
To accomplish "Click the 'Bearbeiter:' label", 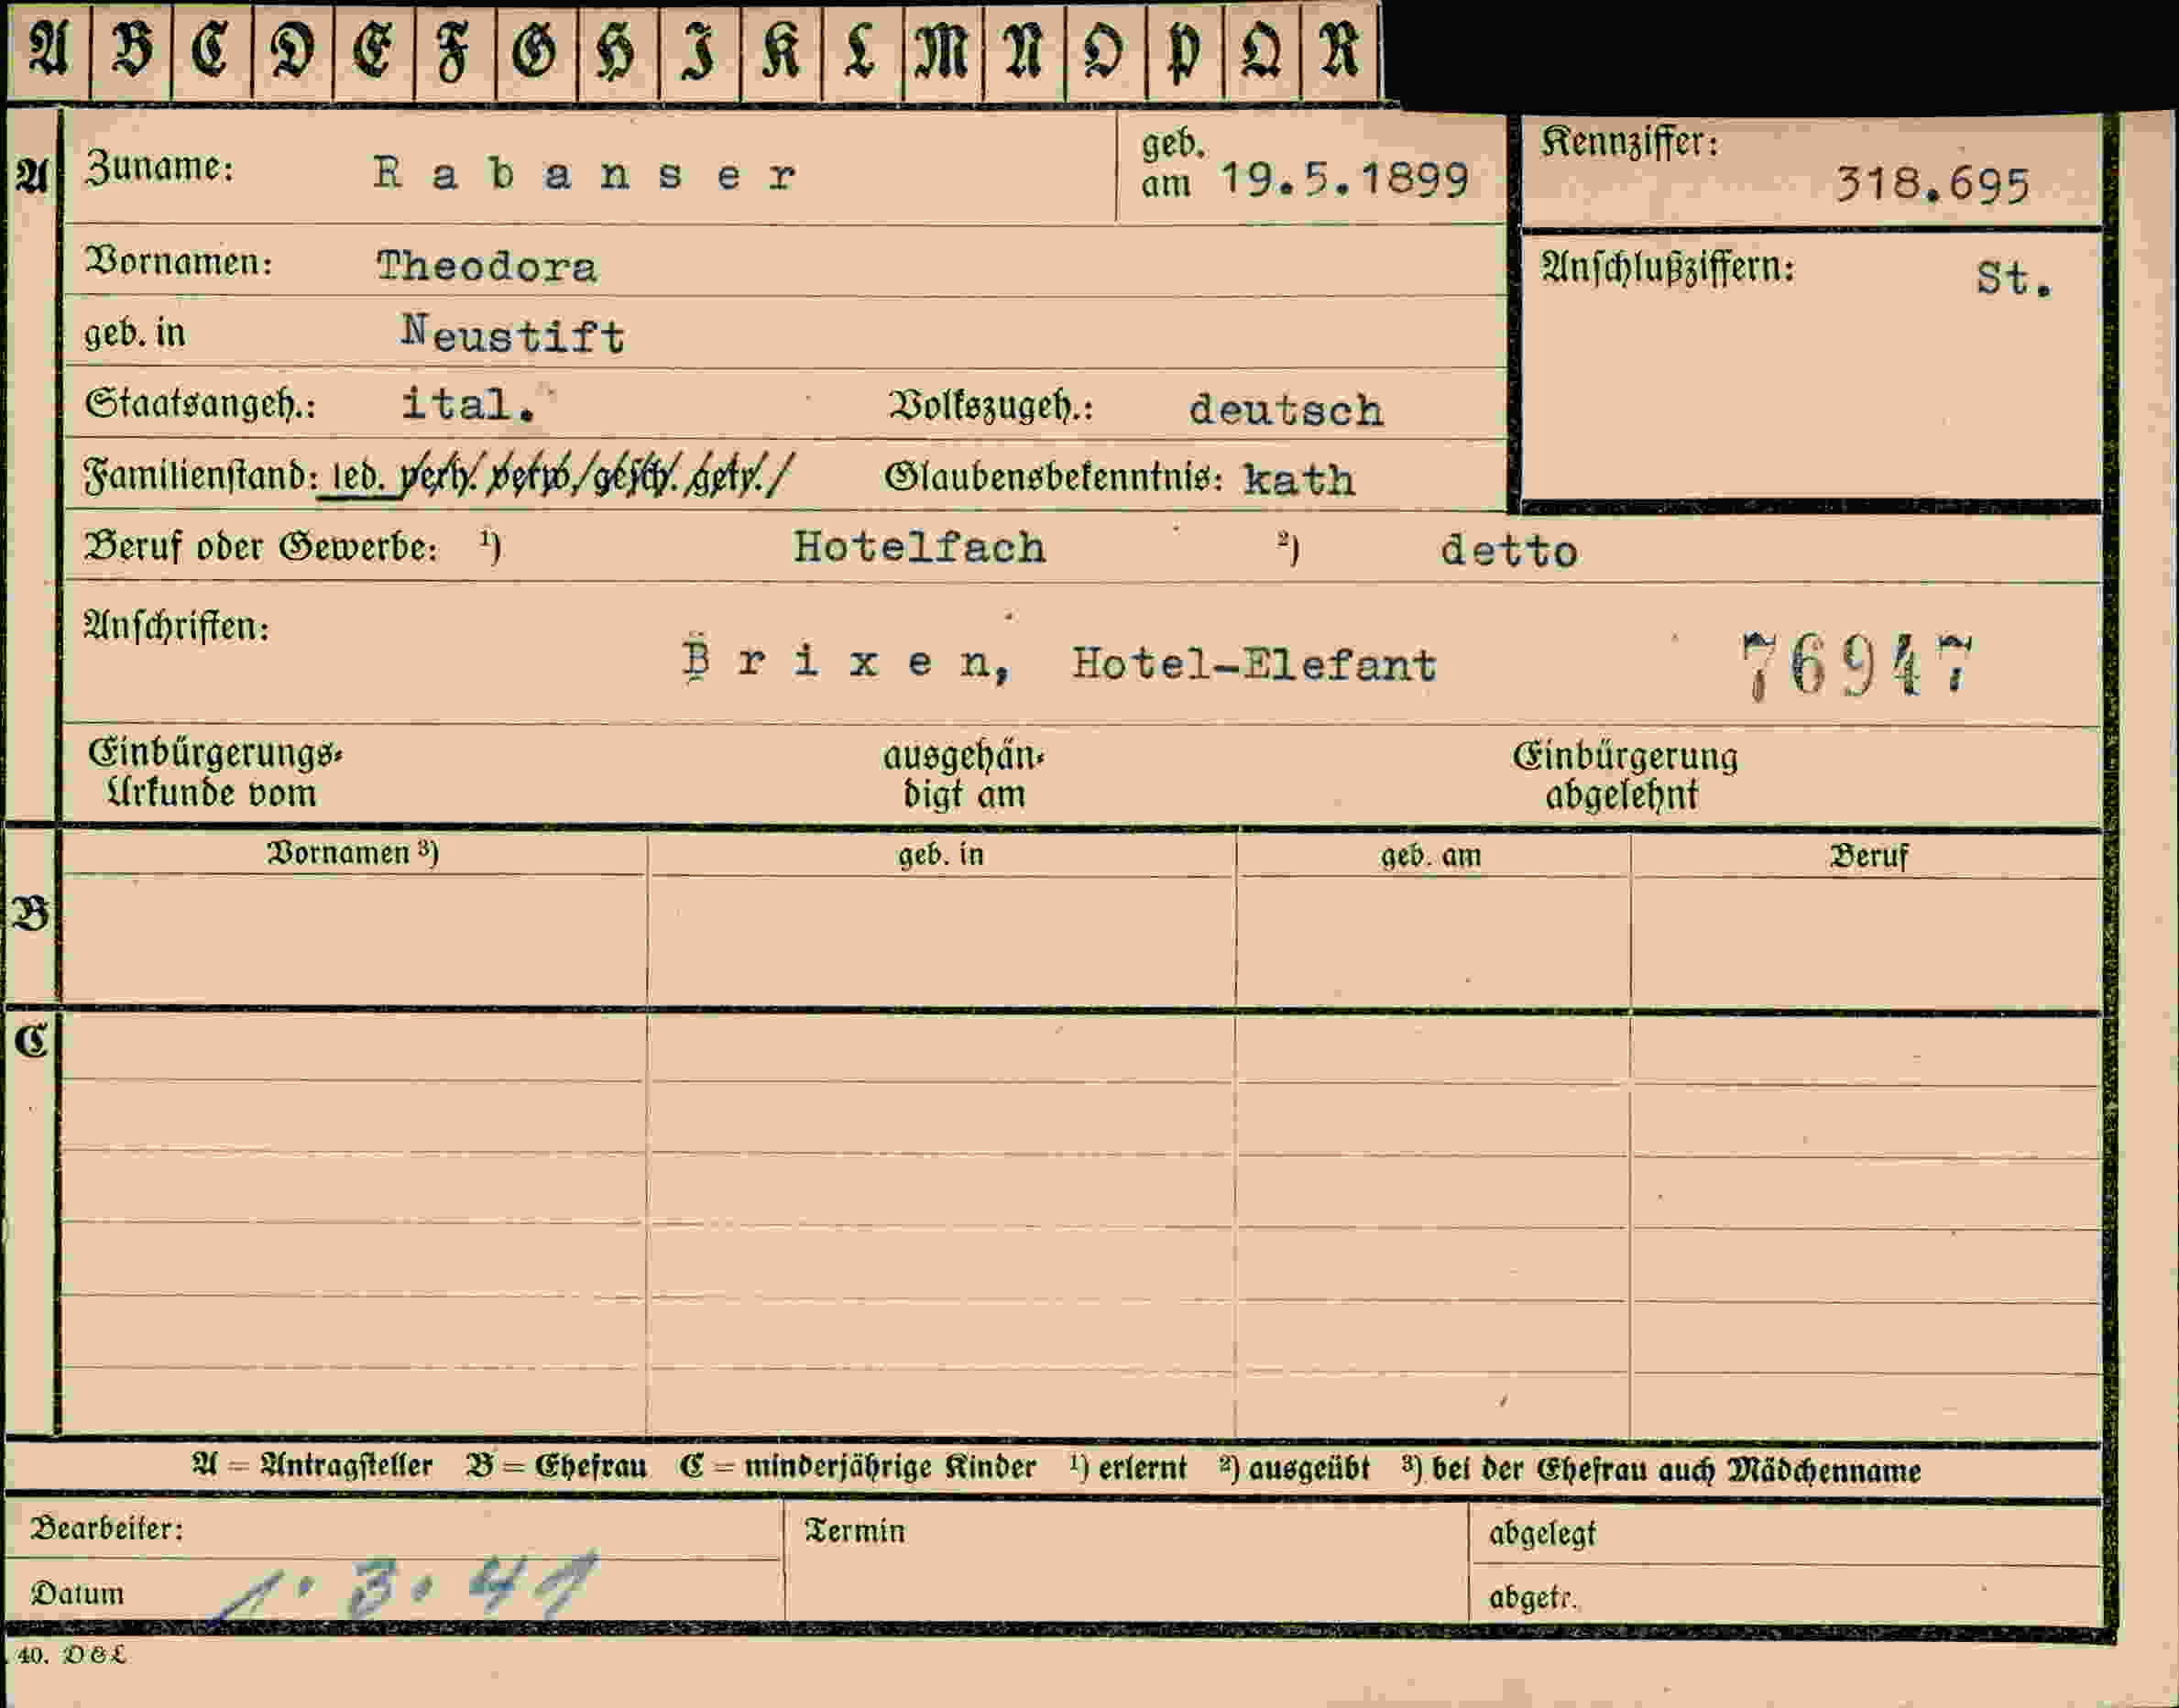I will [107, 1528].
